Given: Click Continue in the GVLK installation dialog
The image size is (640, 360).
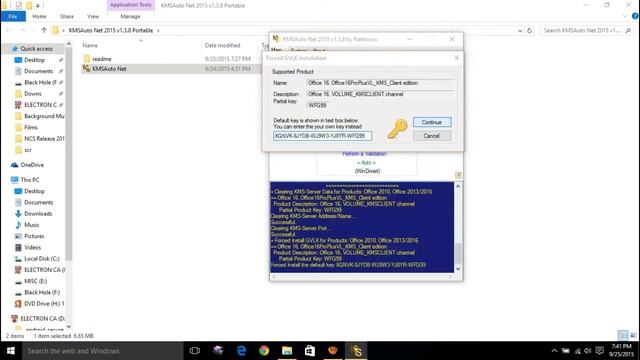Looking at the screenshot, I should pos(432,122).
